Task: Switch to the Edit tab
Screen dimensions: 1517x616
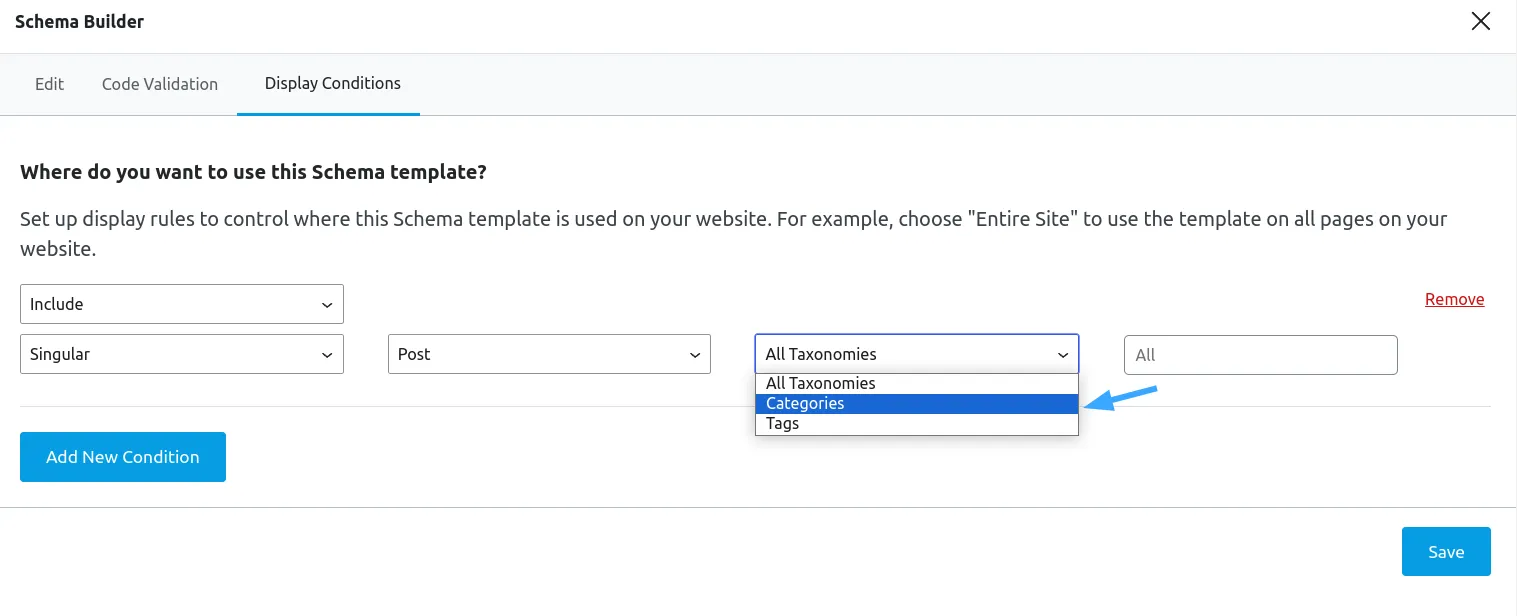Action: click(x=49, y=84)
